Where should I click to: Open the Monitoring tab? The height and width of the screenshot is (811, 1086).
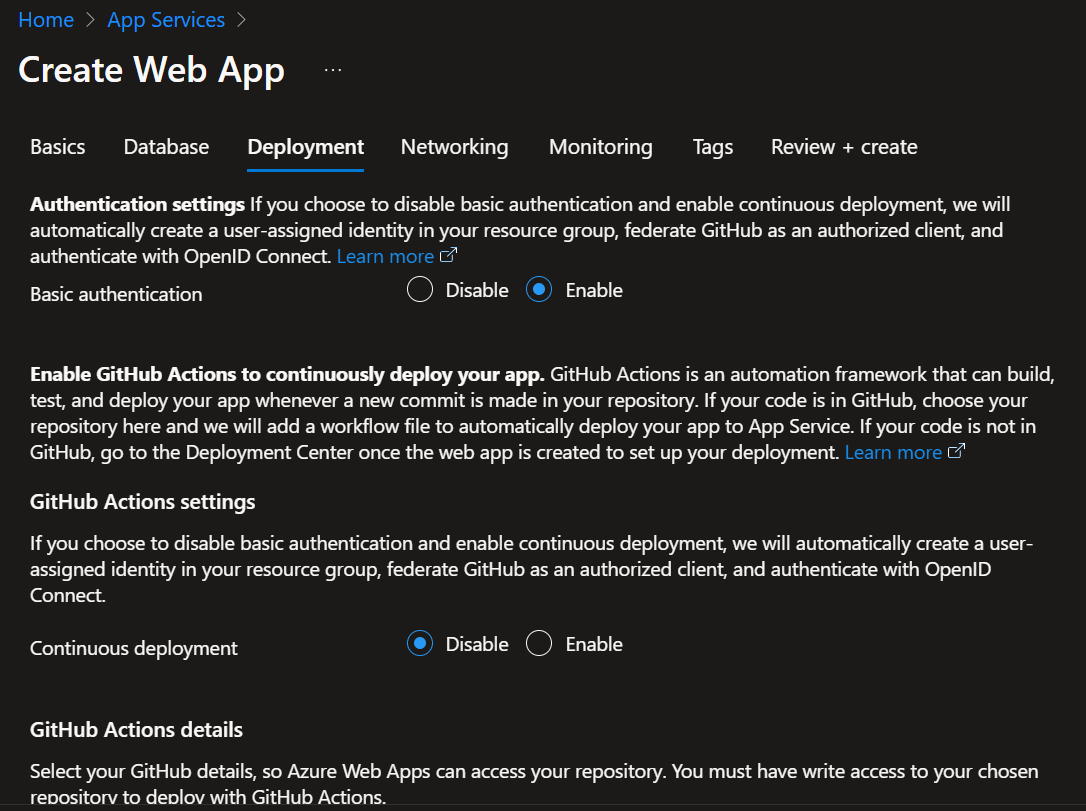[600, 147]
